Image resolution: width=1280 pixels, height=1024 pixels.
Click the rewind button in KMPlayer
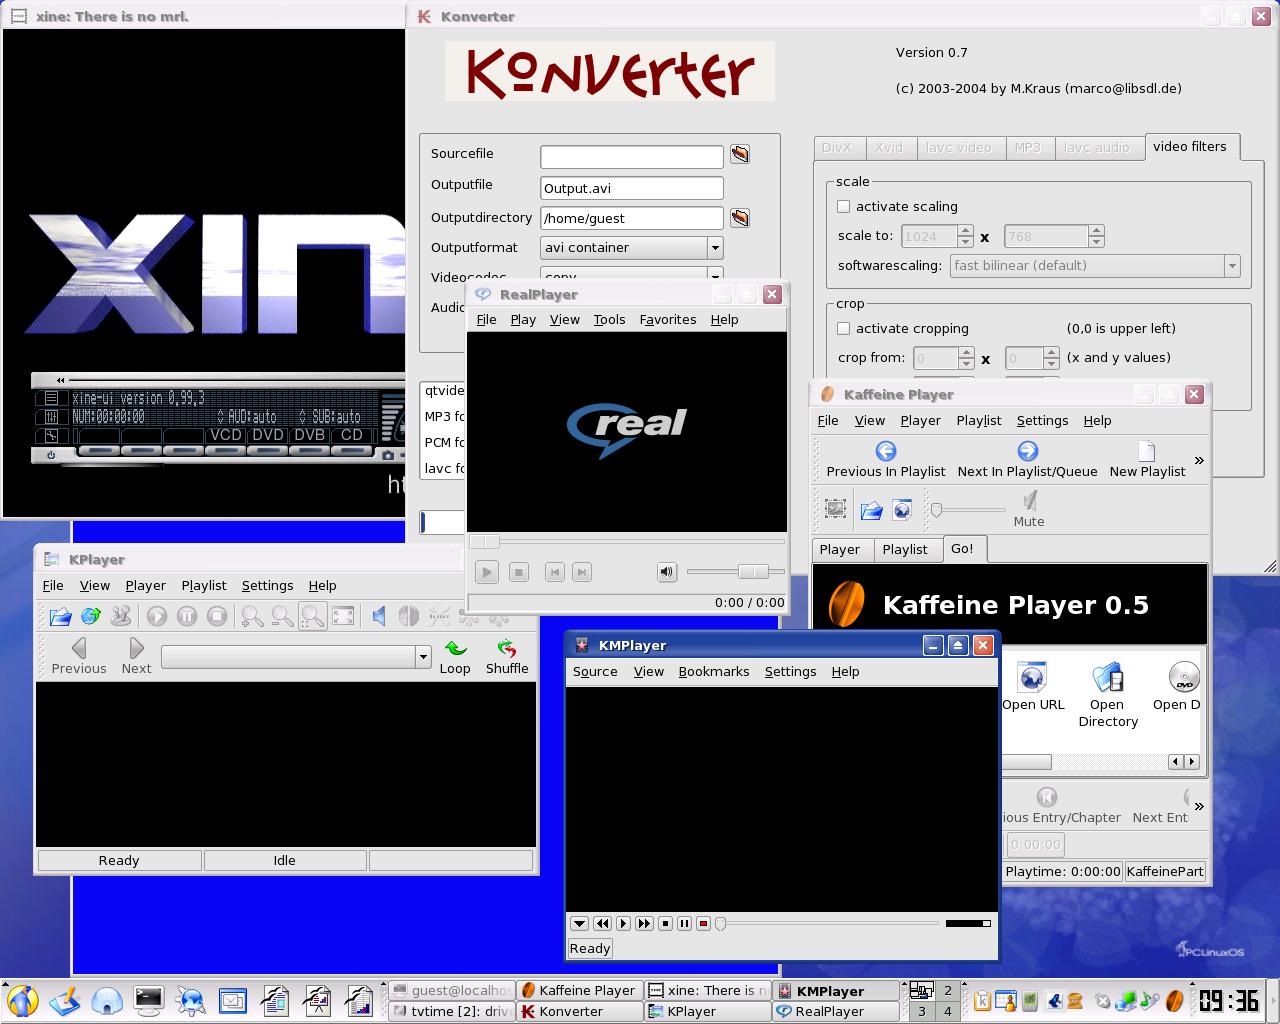pos(602,923)
